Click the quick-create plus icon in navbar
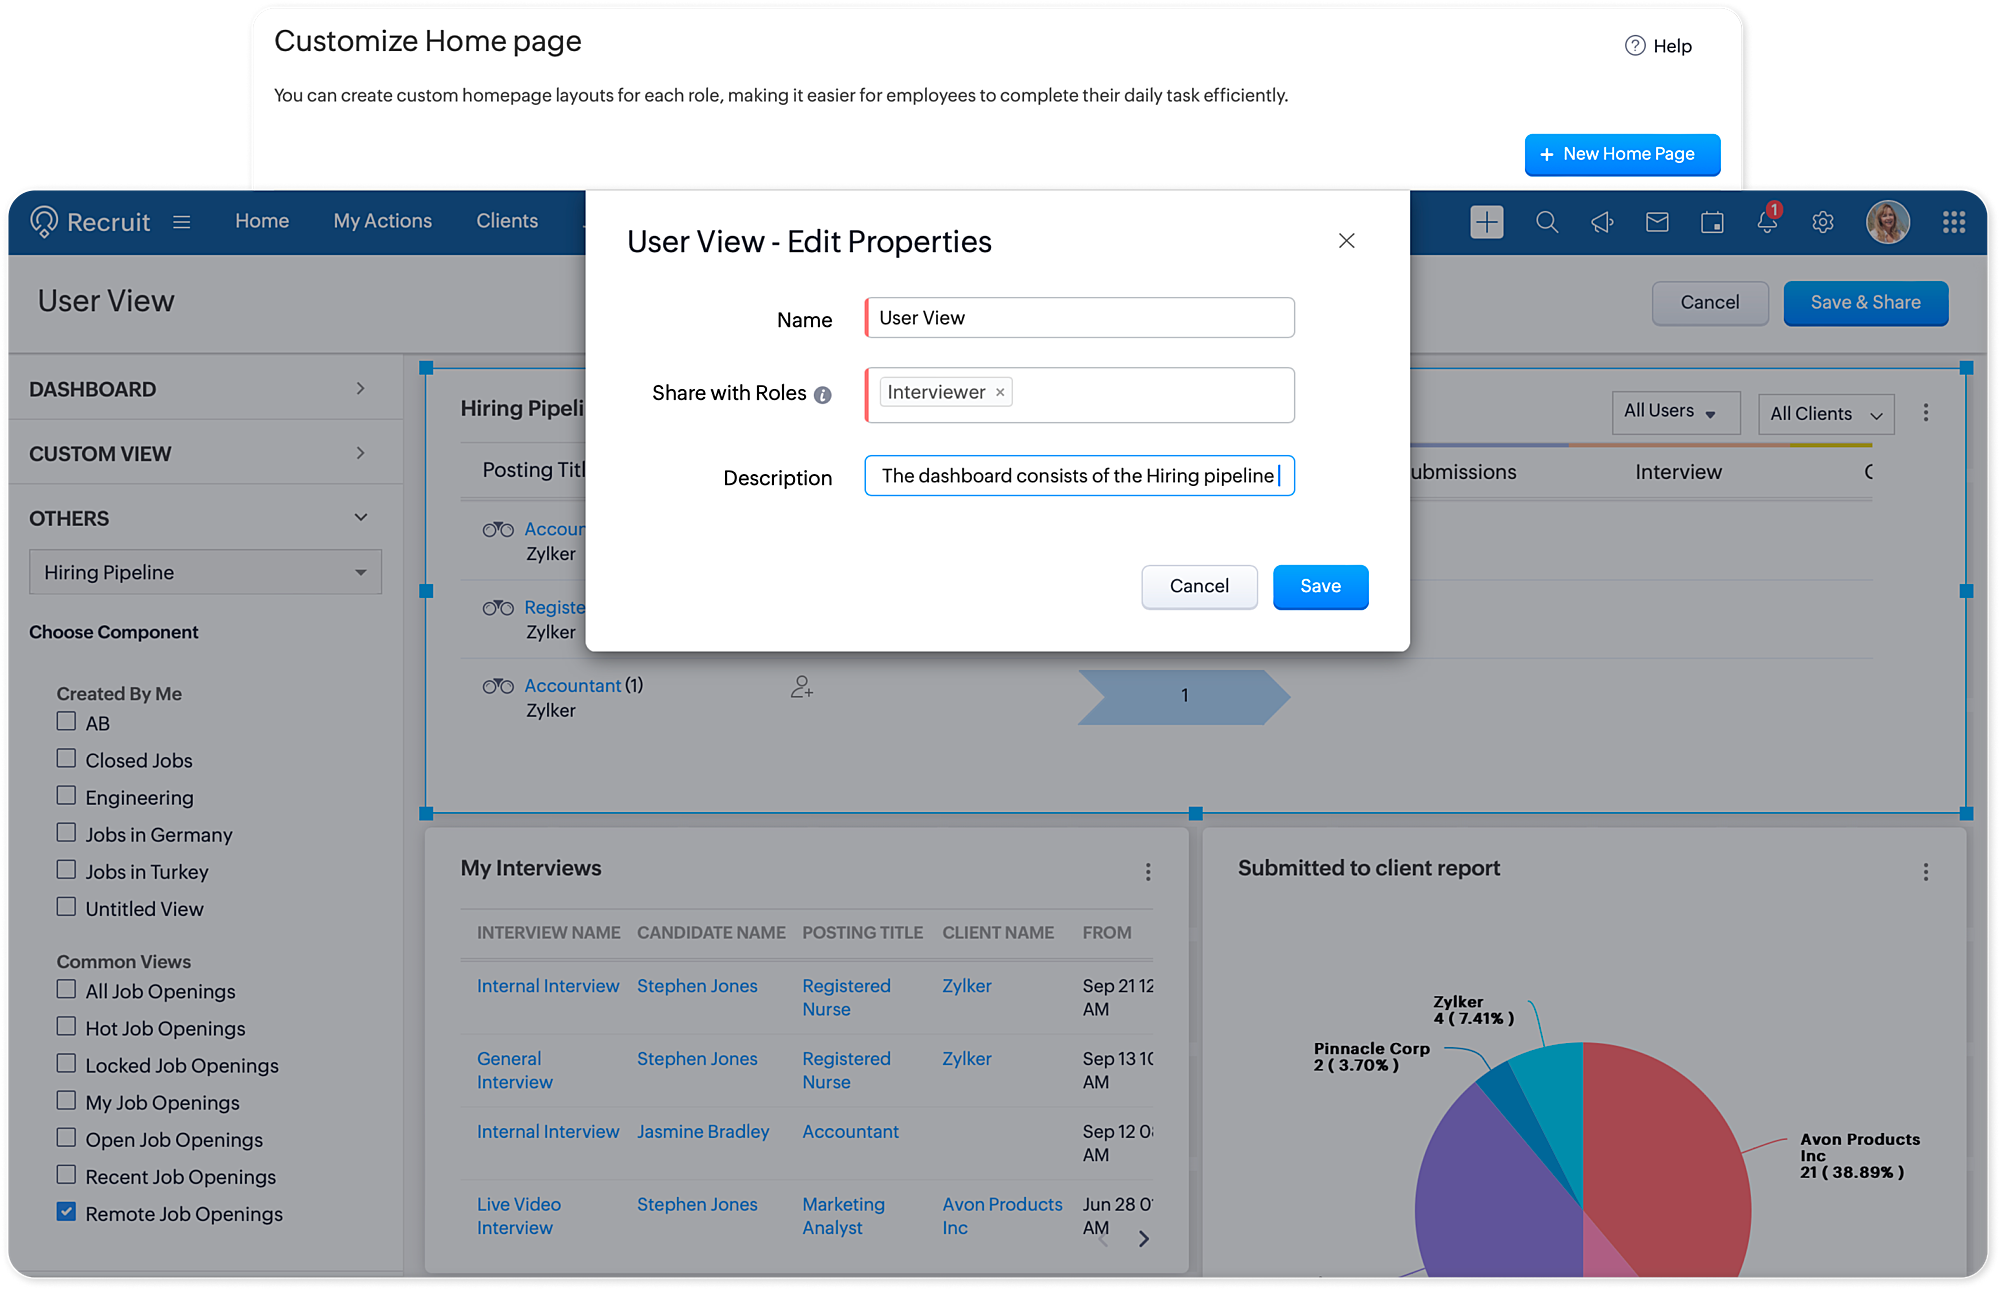 point(1486,222)
